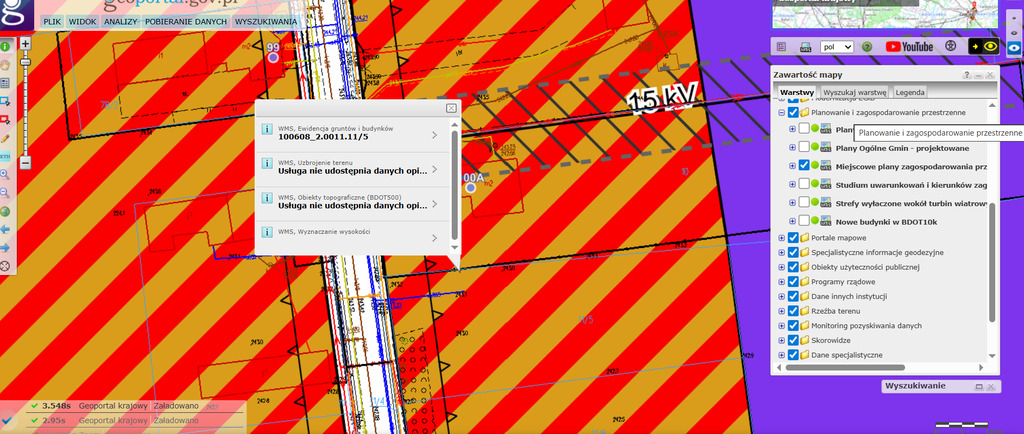Go to previous map extent arrow
Viewport: 1024px width, 434px height.
(5, 229)
